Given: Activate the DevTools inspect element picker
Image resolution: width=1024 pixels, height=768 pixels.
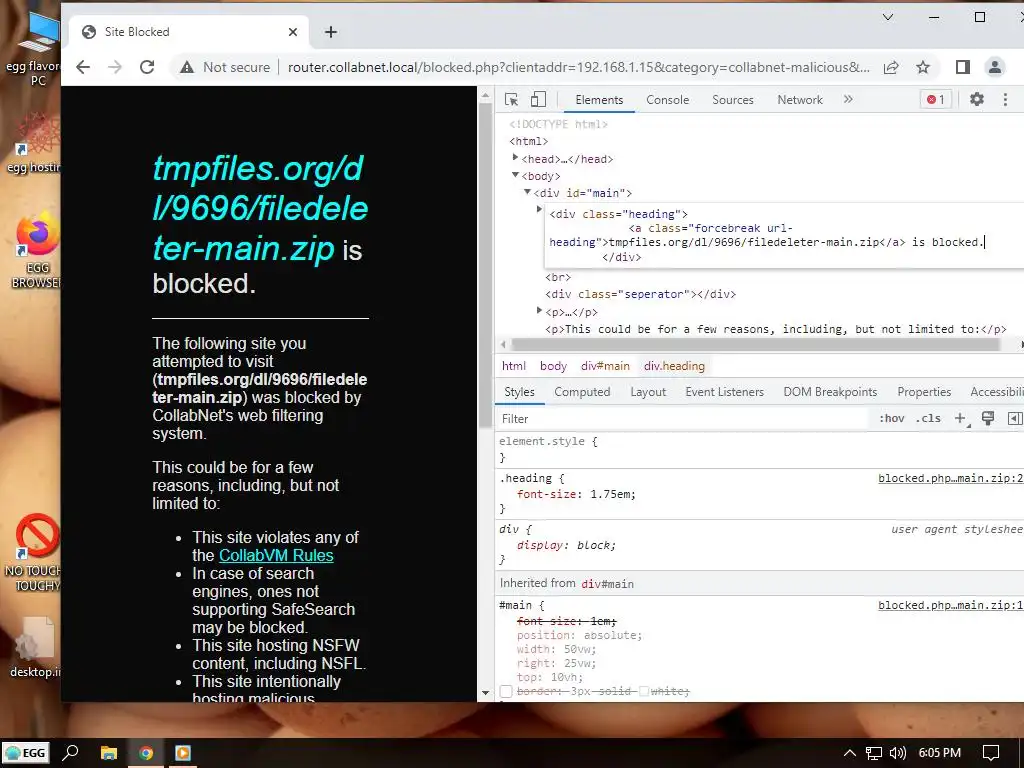Looking at the screenshot, I should point(511,100).
